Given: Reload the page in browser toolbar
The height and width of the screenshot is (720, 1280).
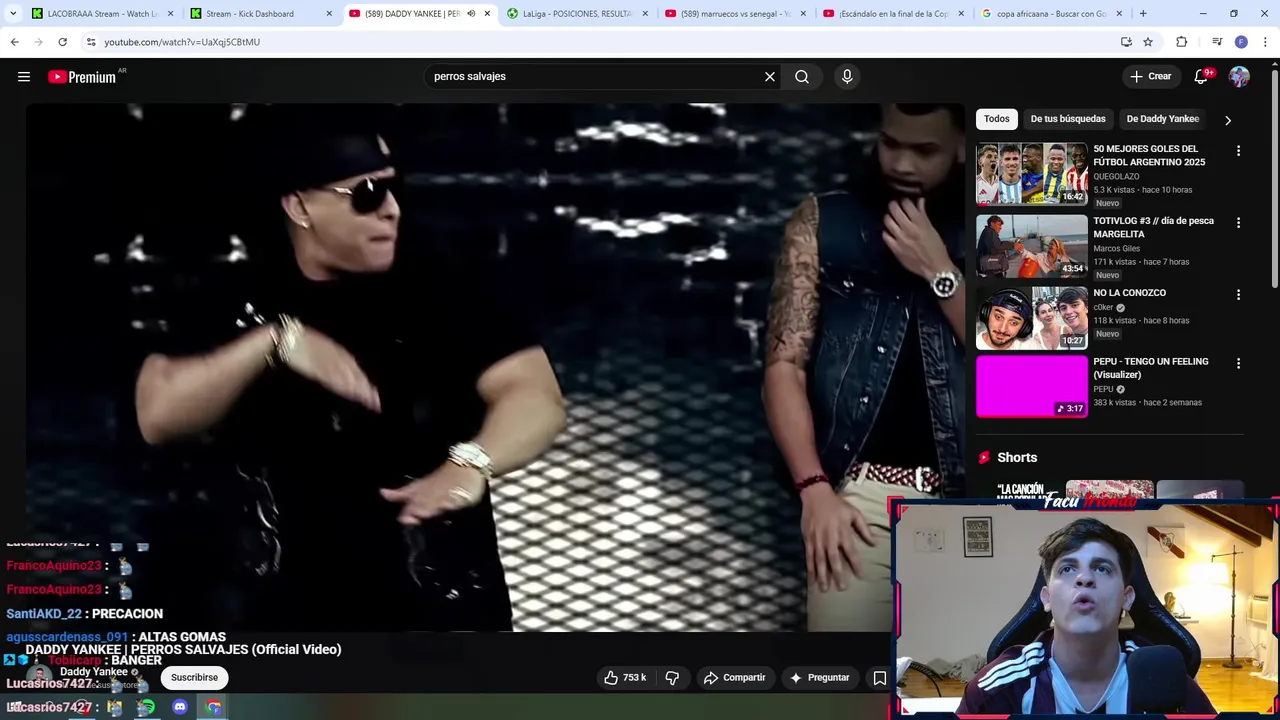Looking at the screenshot, I should 62,42.
